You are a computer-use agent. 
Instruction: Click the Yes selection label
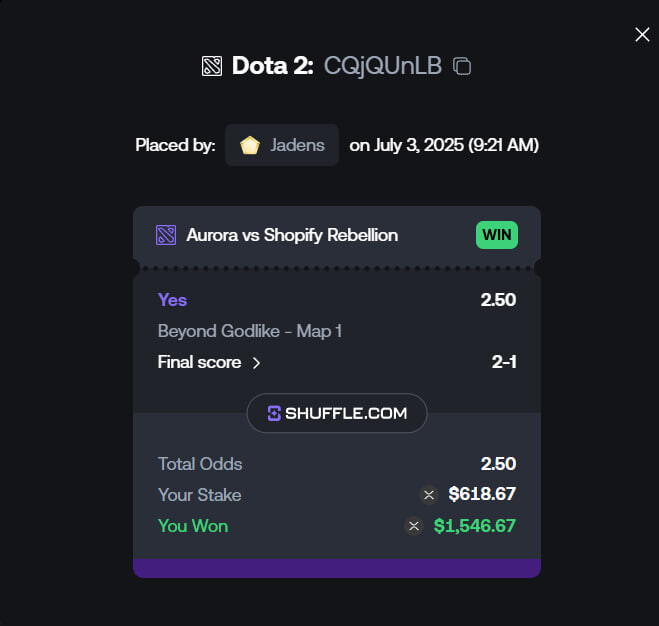[x=172, y=300]
